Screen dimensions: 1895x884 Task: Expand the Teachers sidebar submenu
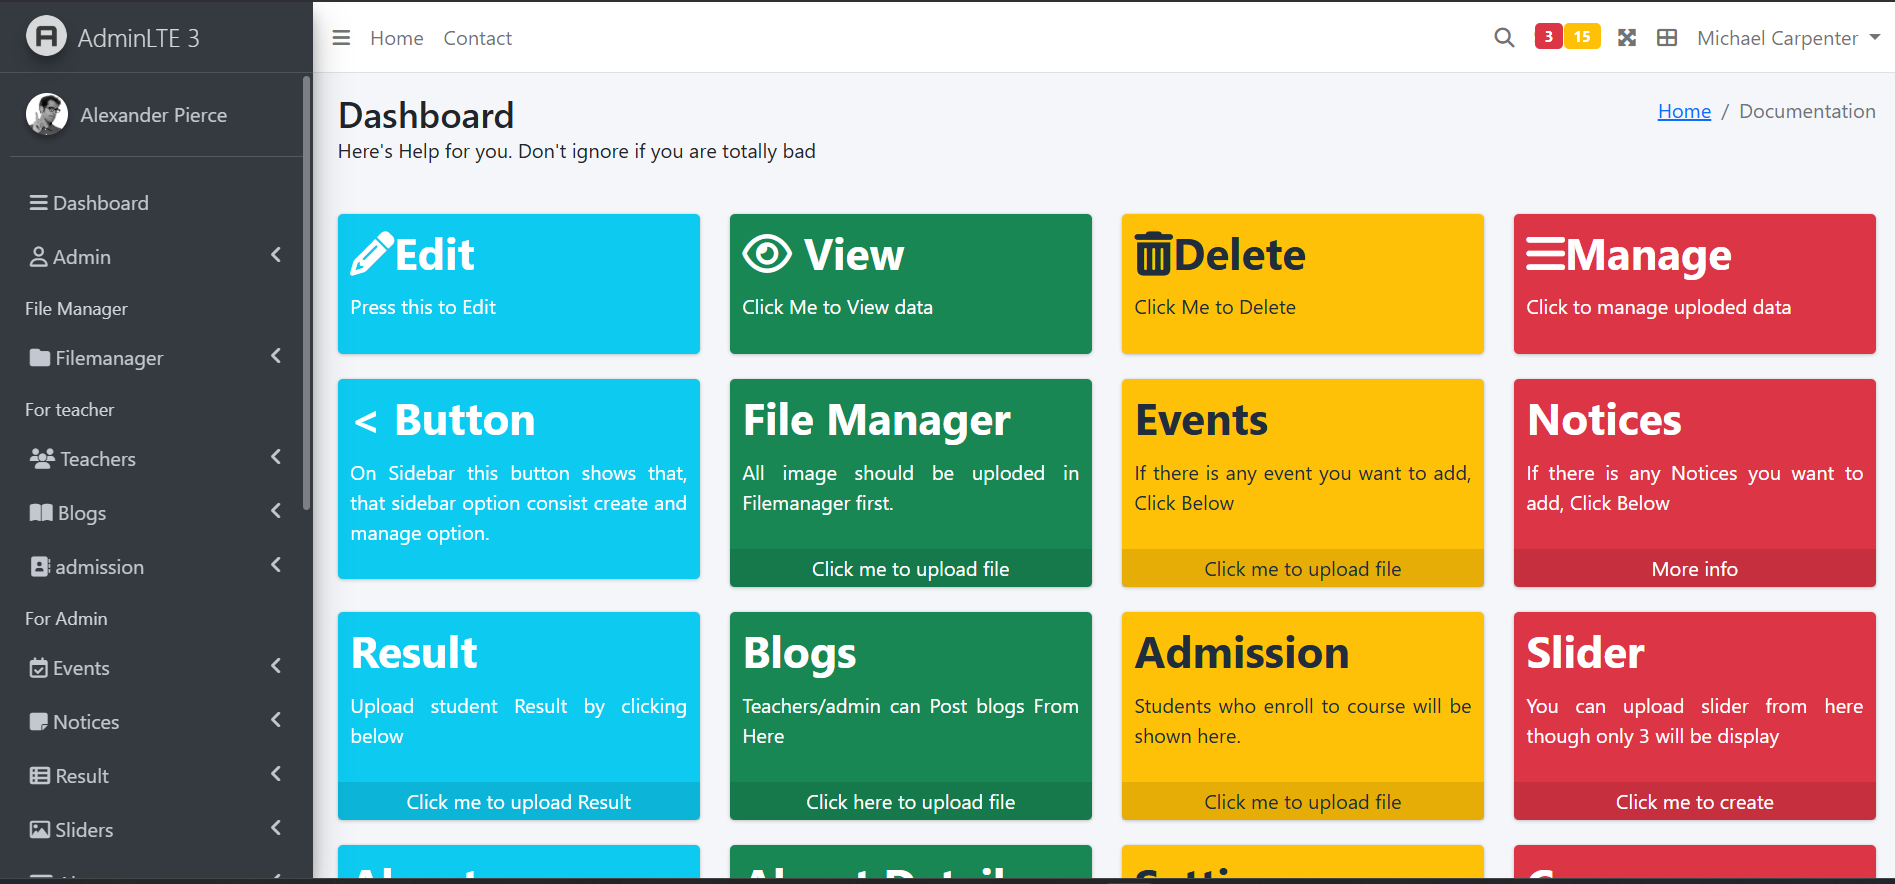[155, 459]
